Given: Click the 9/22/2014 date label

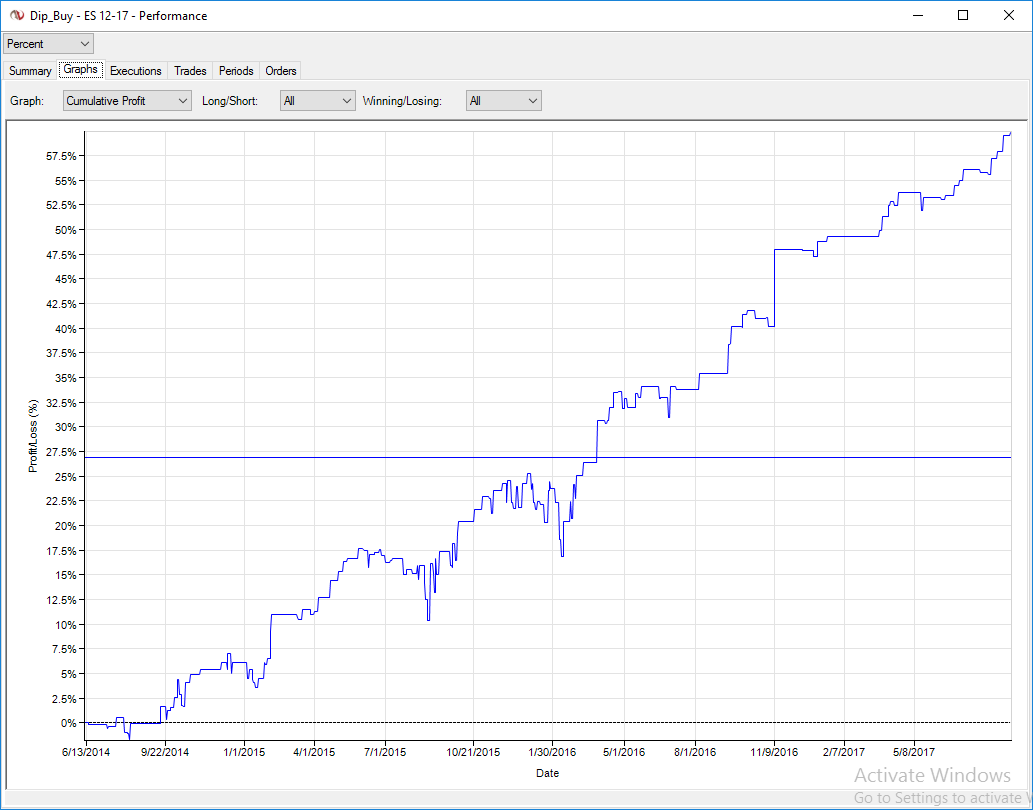Looking at the screenshot, I should click(x=165, y=751).
